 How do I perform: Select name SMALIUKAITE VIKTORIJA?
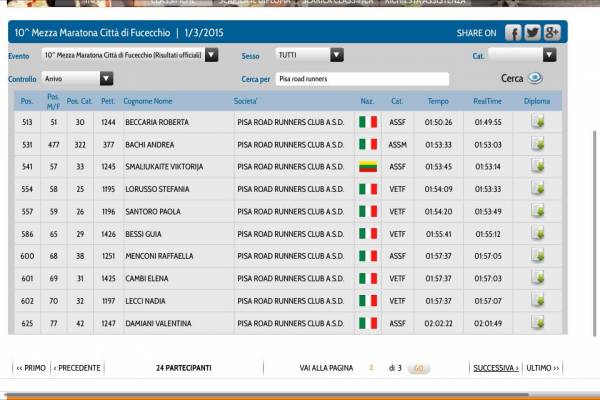[164, 167]
